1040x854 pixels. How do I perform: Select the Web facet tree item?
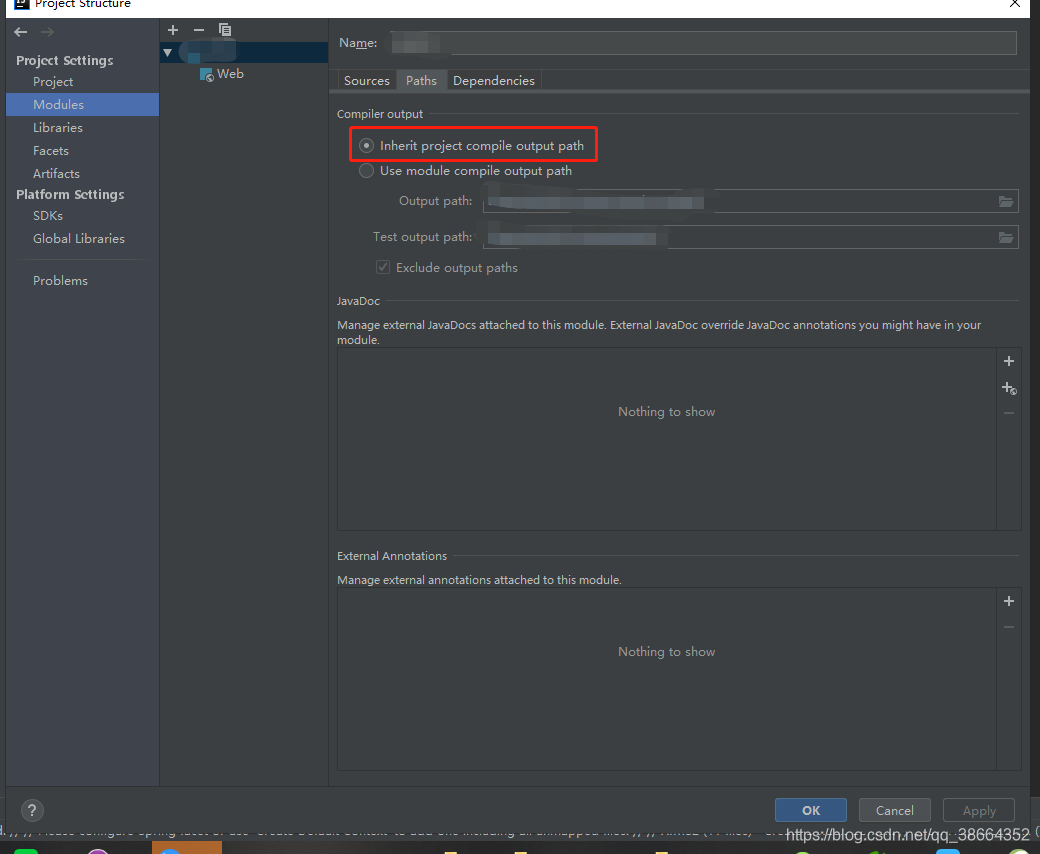pos(229,74)
